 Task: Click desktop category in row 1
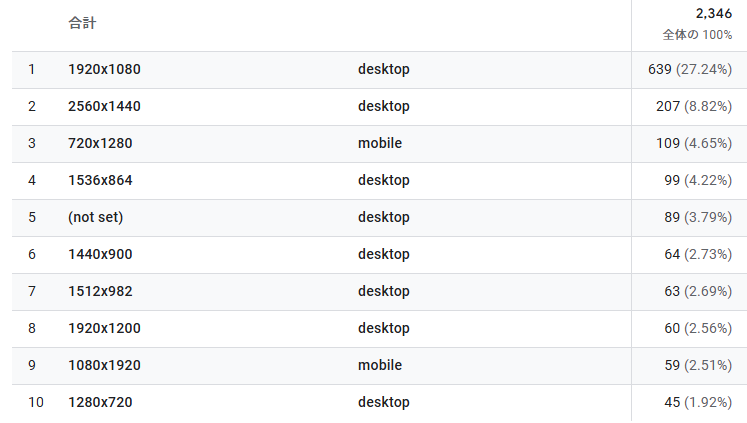click(384, 70)
